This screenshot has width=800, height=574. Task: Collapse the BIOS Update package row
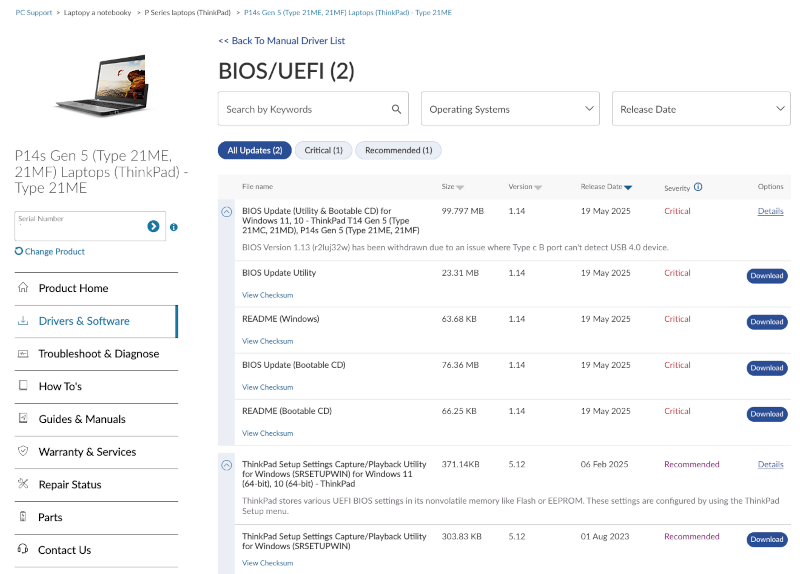(227, 212)
